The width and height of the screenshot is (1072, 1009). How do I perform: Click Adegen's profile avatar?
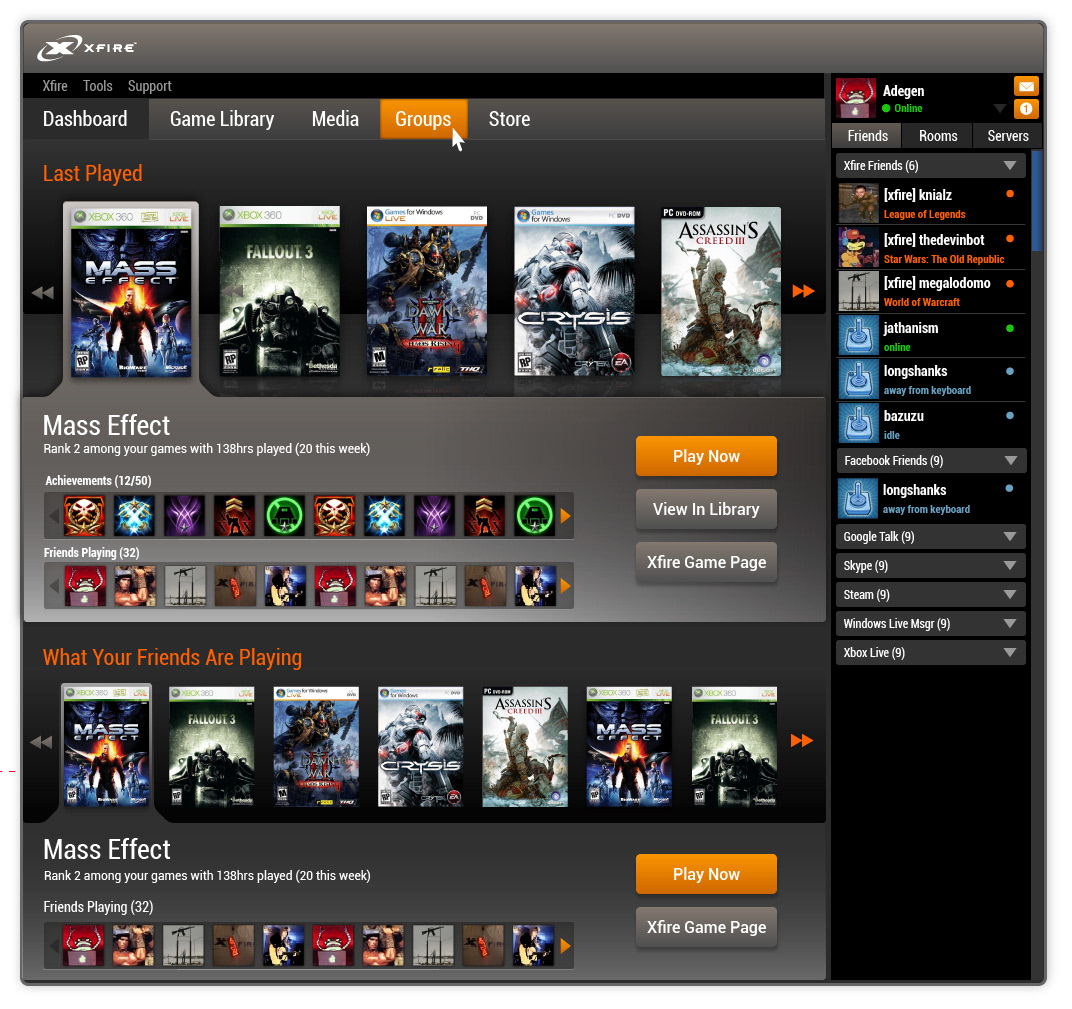pos(856,98)
